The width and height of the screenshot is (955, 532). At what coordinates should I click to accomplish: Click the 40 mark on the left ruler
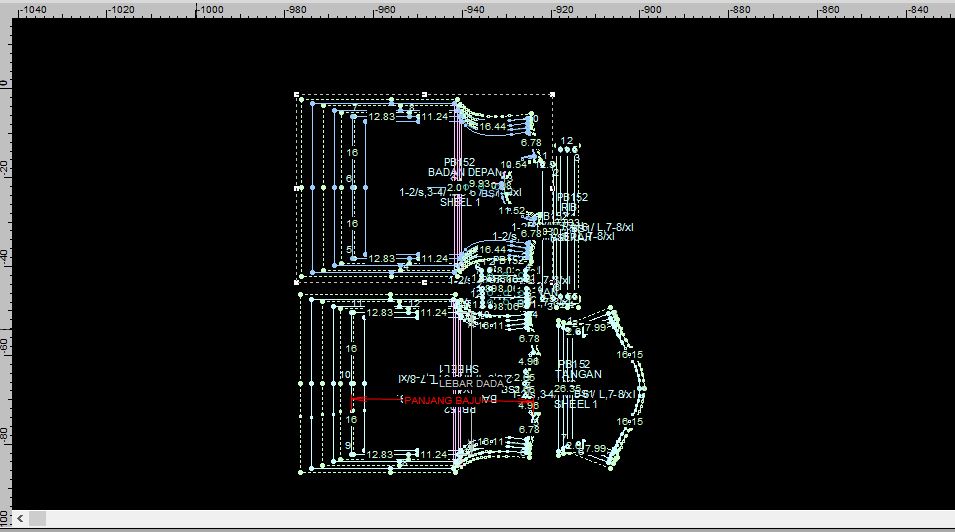point(5,256)
